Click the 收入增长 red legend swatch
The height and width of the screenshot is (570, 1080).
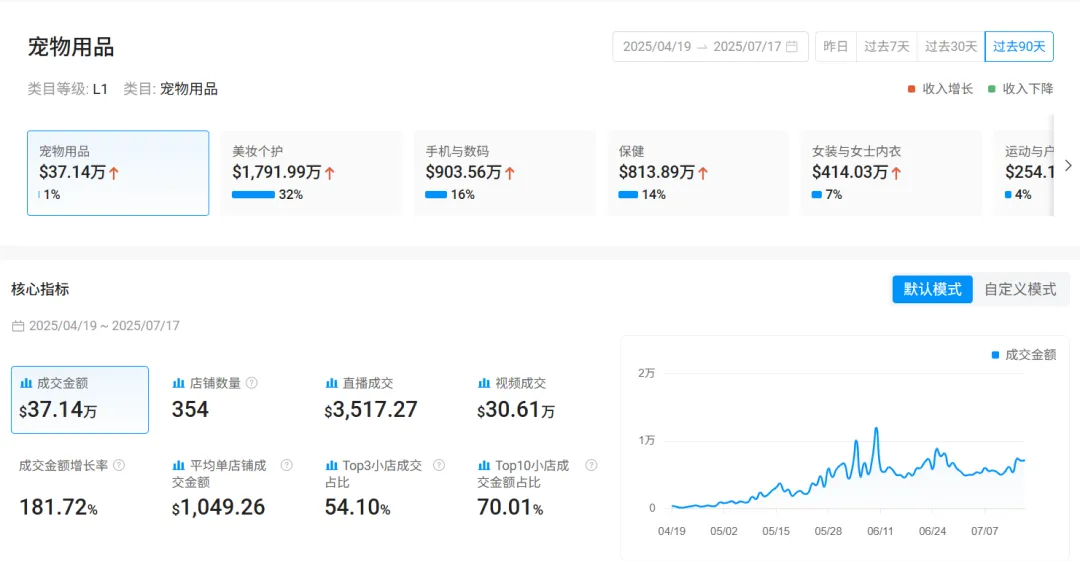(x=911, y=89)
